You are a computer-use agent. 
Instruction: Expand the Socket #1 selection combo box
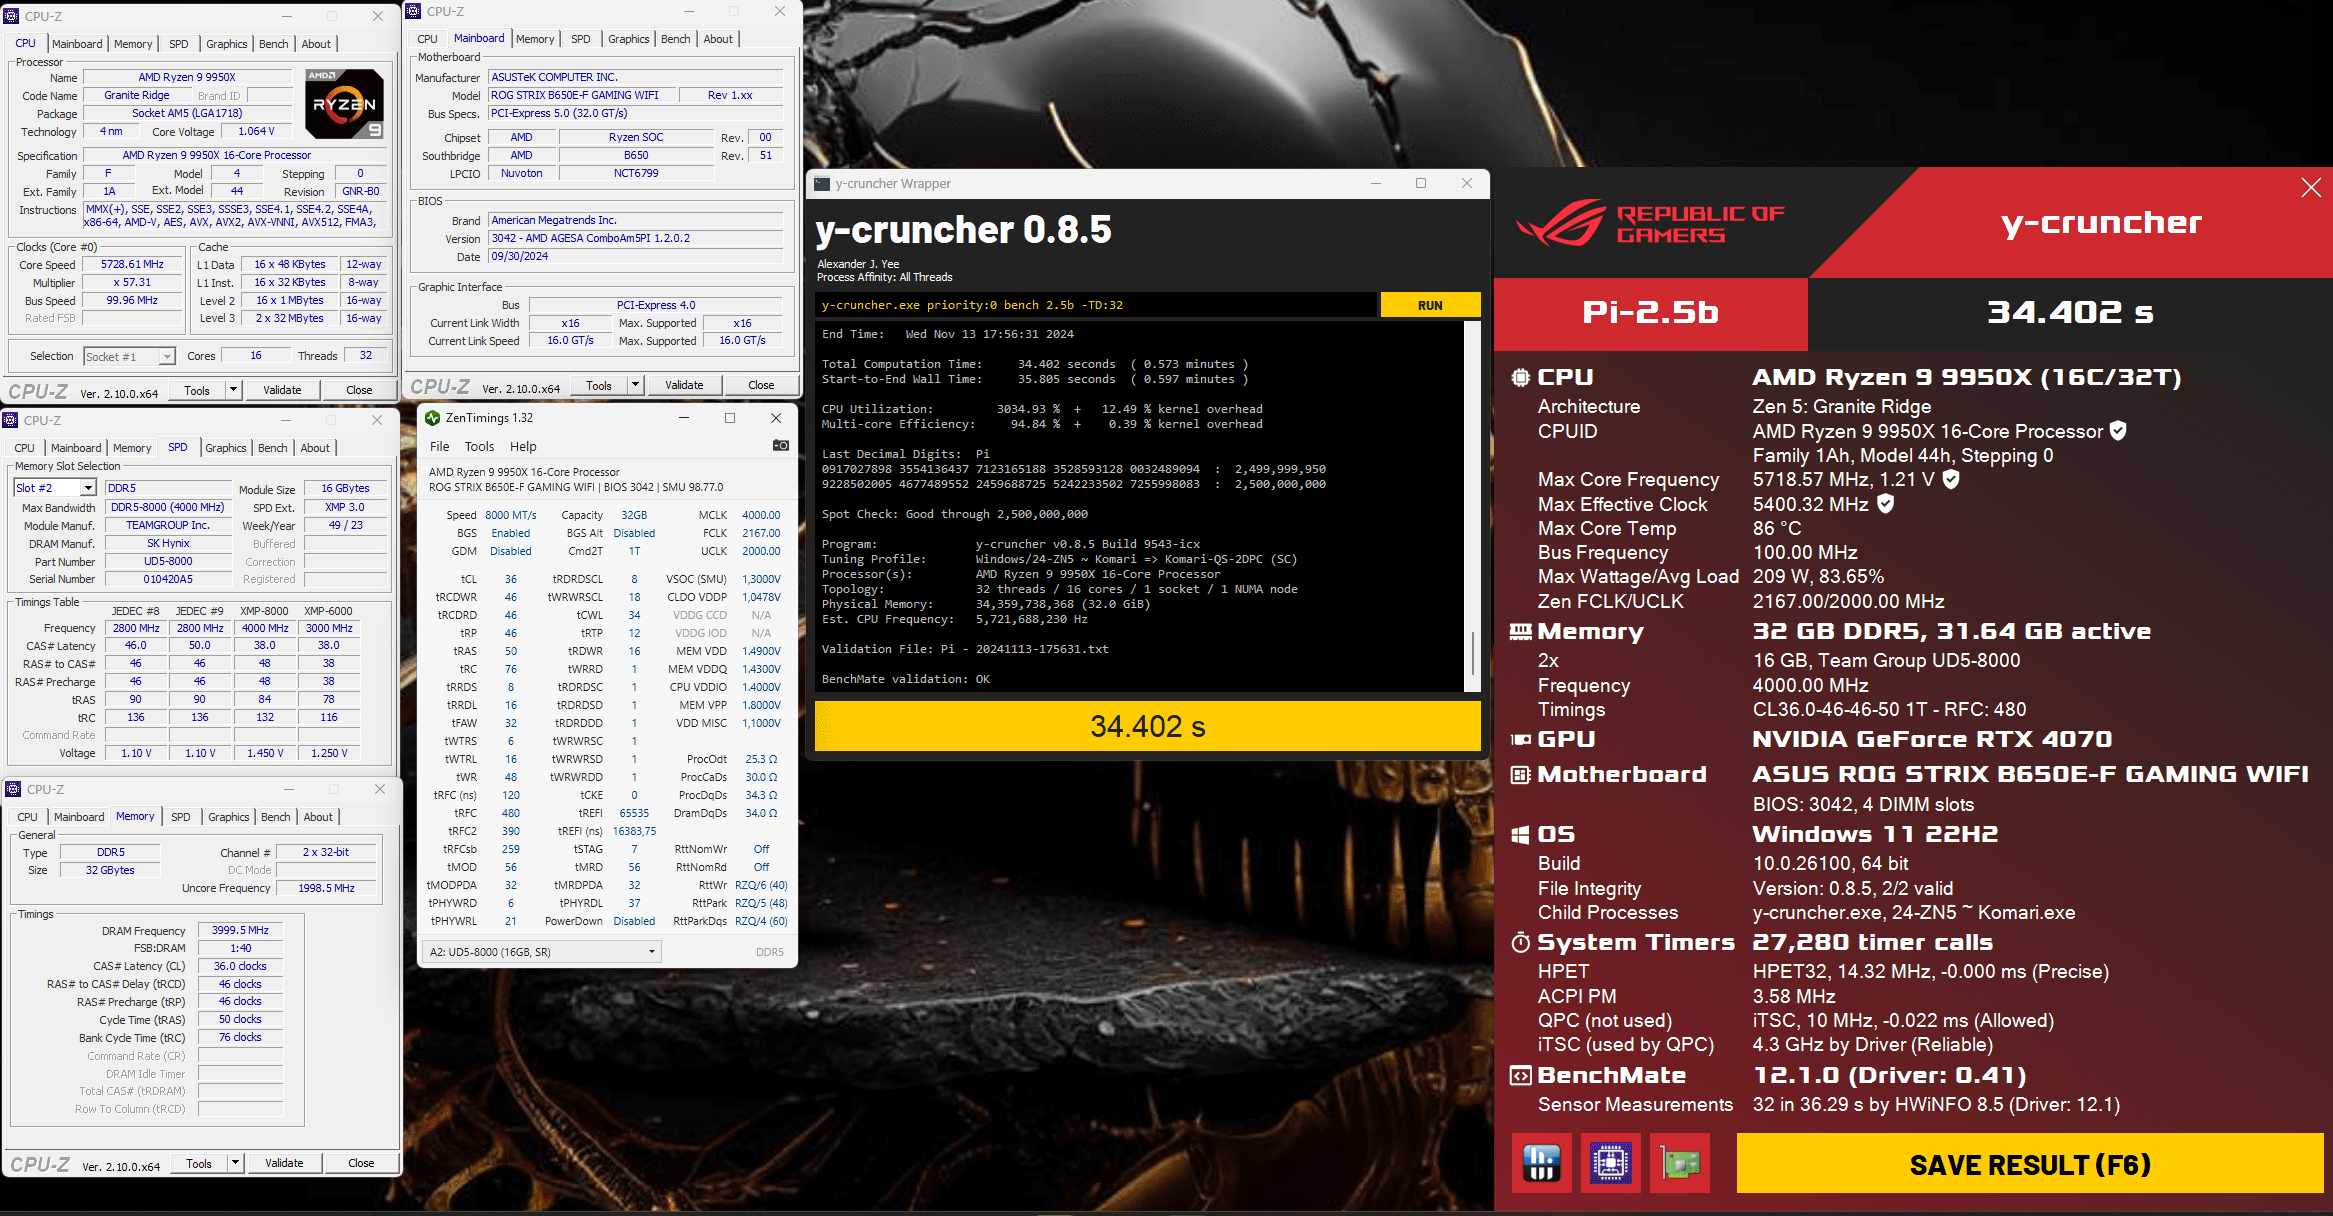coord(167,357)
